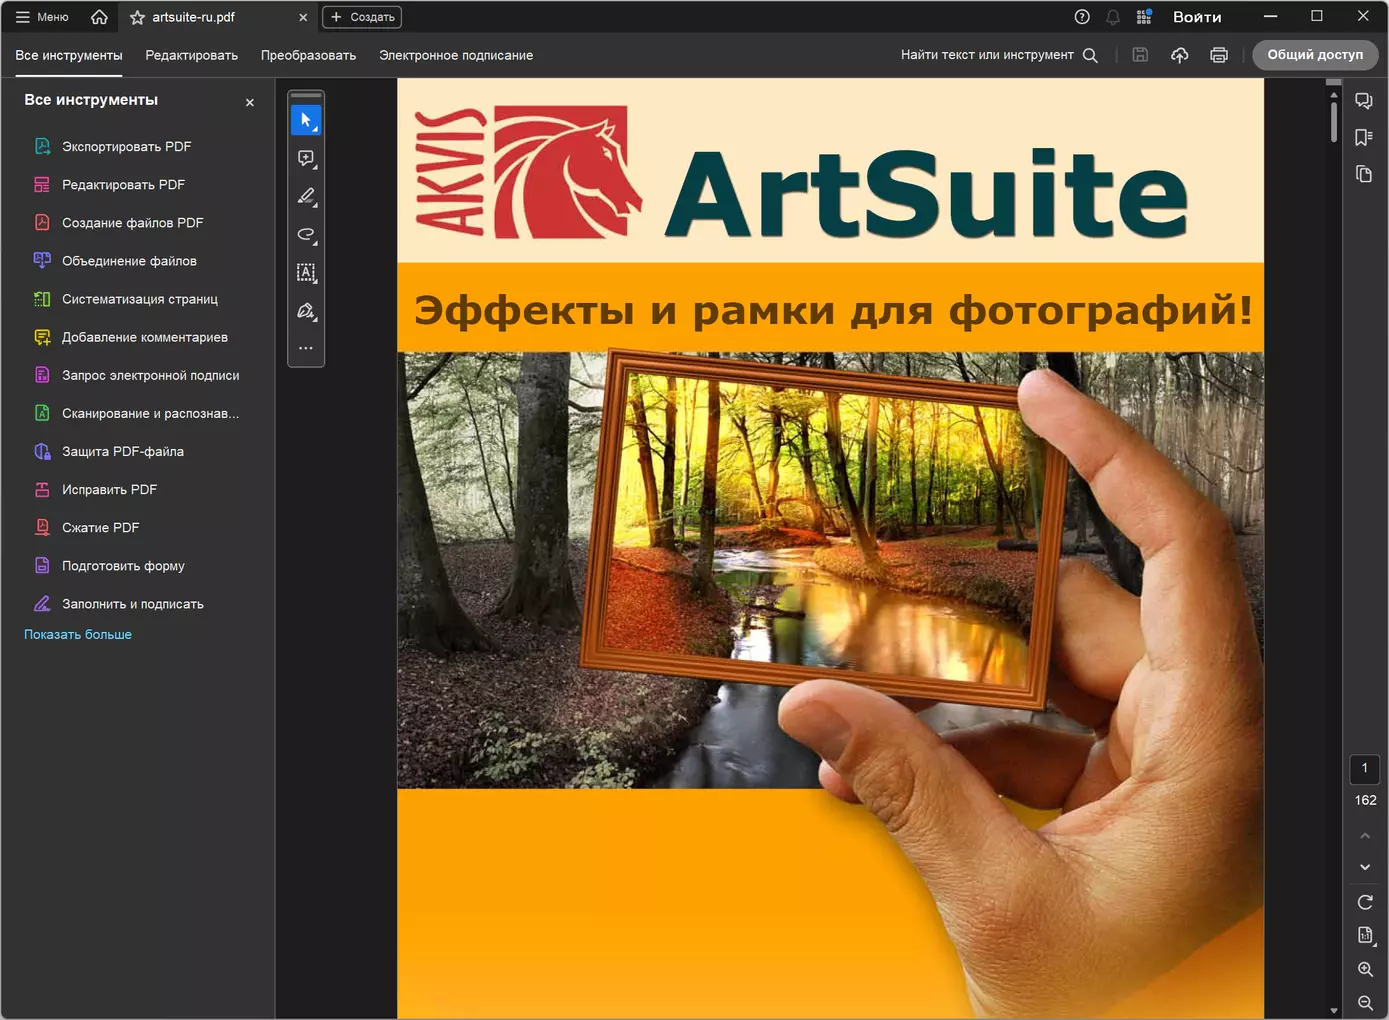Click the Показать больше link
Viewport: 1389px width, 1020px height.
click(x=78, y=634)
